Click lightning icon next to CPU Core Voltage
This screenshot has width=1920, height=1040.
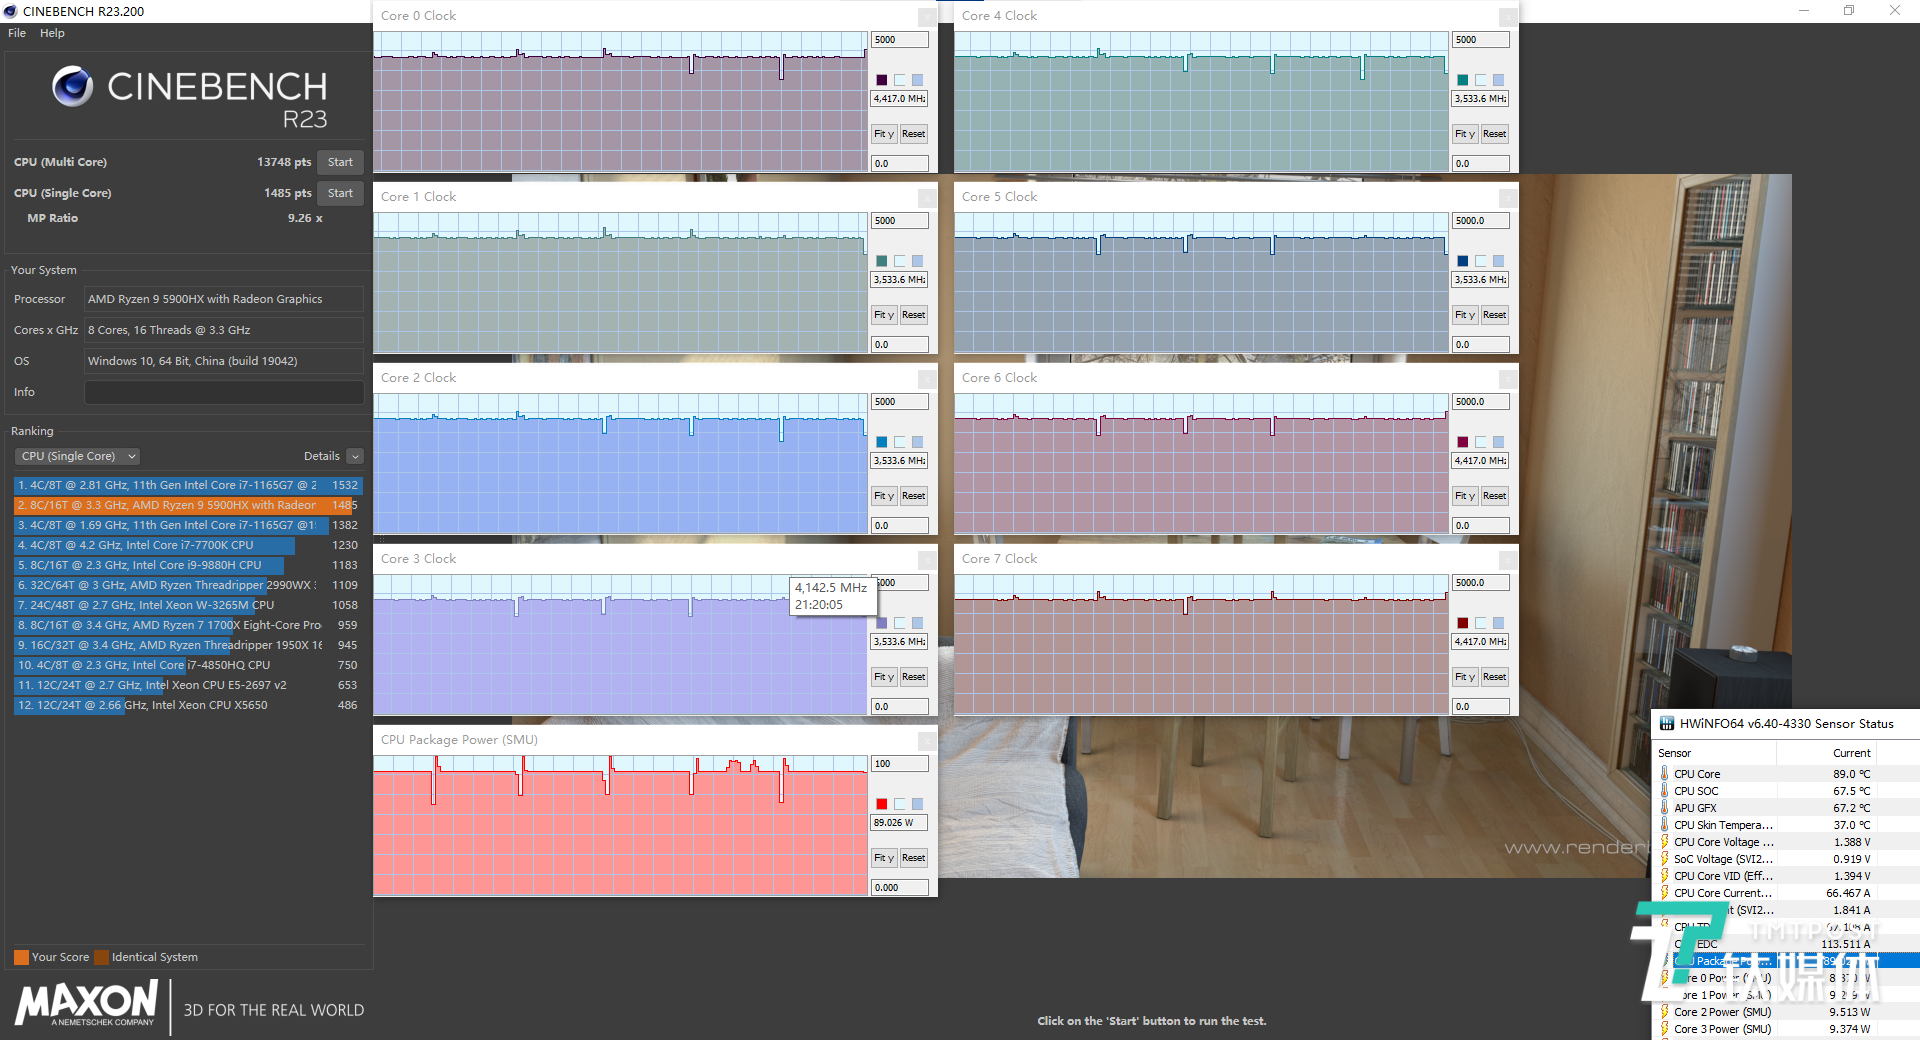[1664, 842]
